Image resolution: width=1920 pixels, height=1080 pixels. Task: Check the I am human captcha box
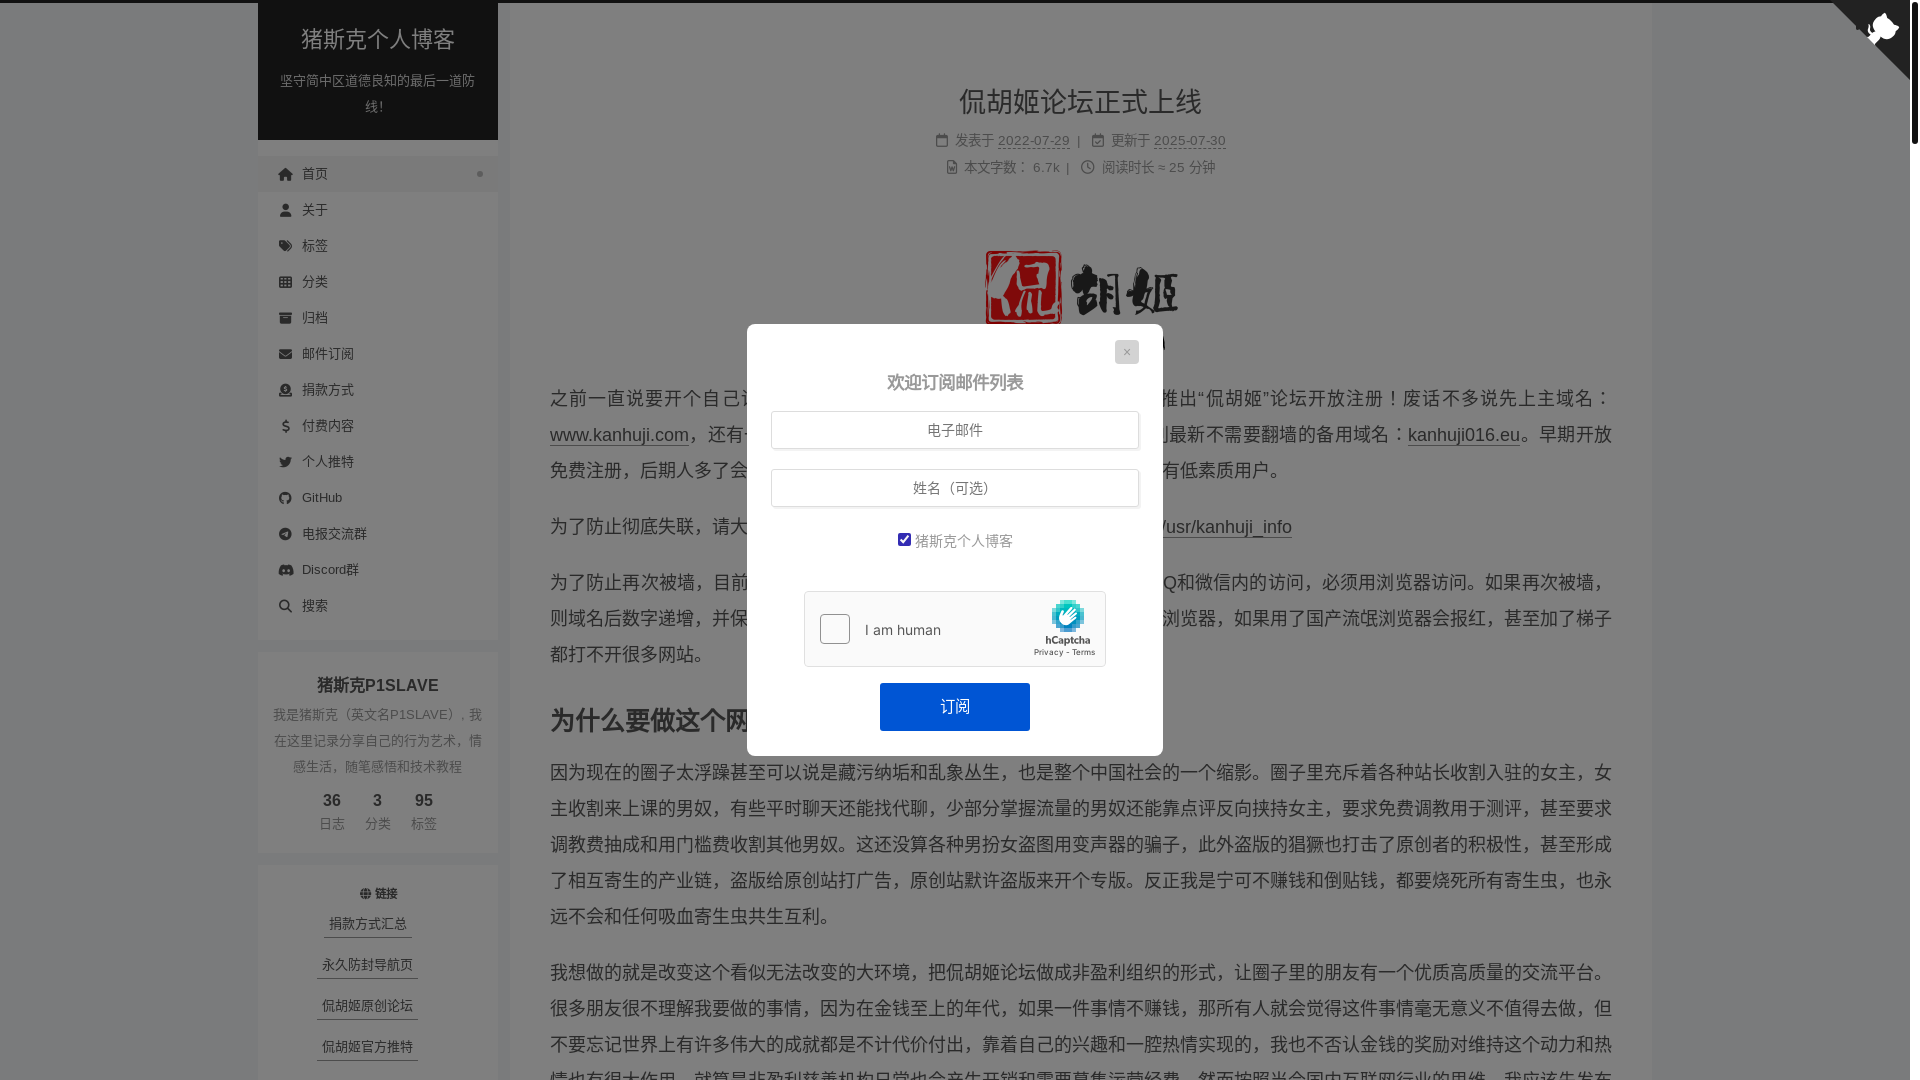tap(835, 629)
